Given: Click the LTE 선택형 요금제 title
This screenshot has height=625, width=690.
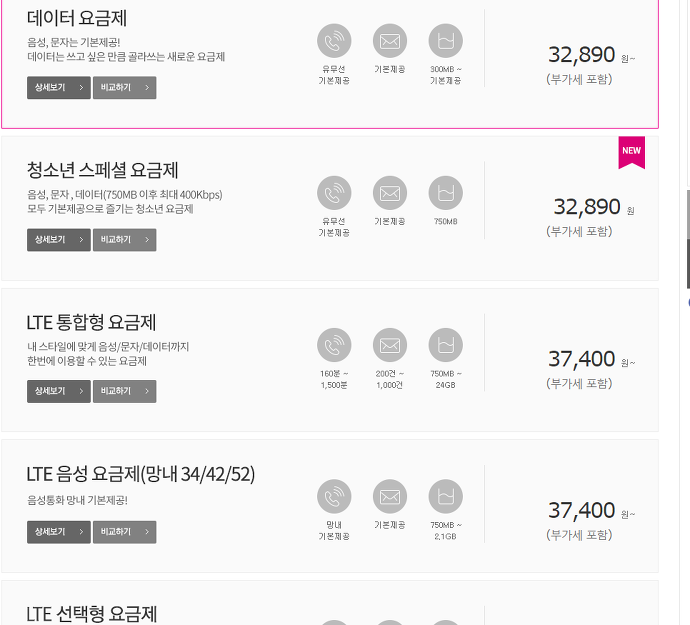Looking at the screenshot, I should coord(92,614).
